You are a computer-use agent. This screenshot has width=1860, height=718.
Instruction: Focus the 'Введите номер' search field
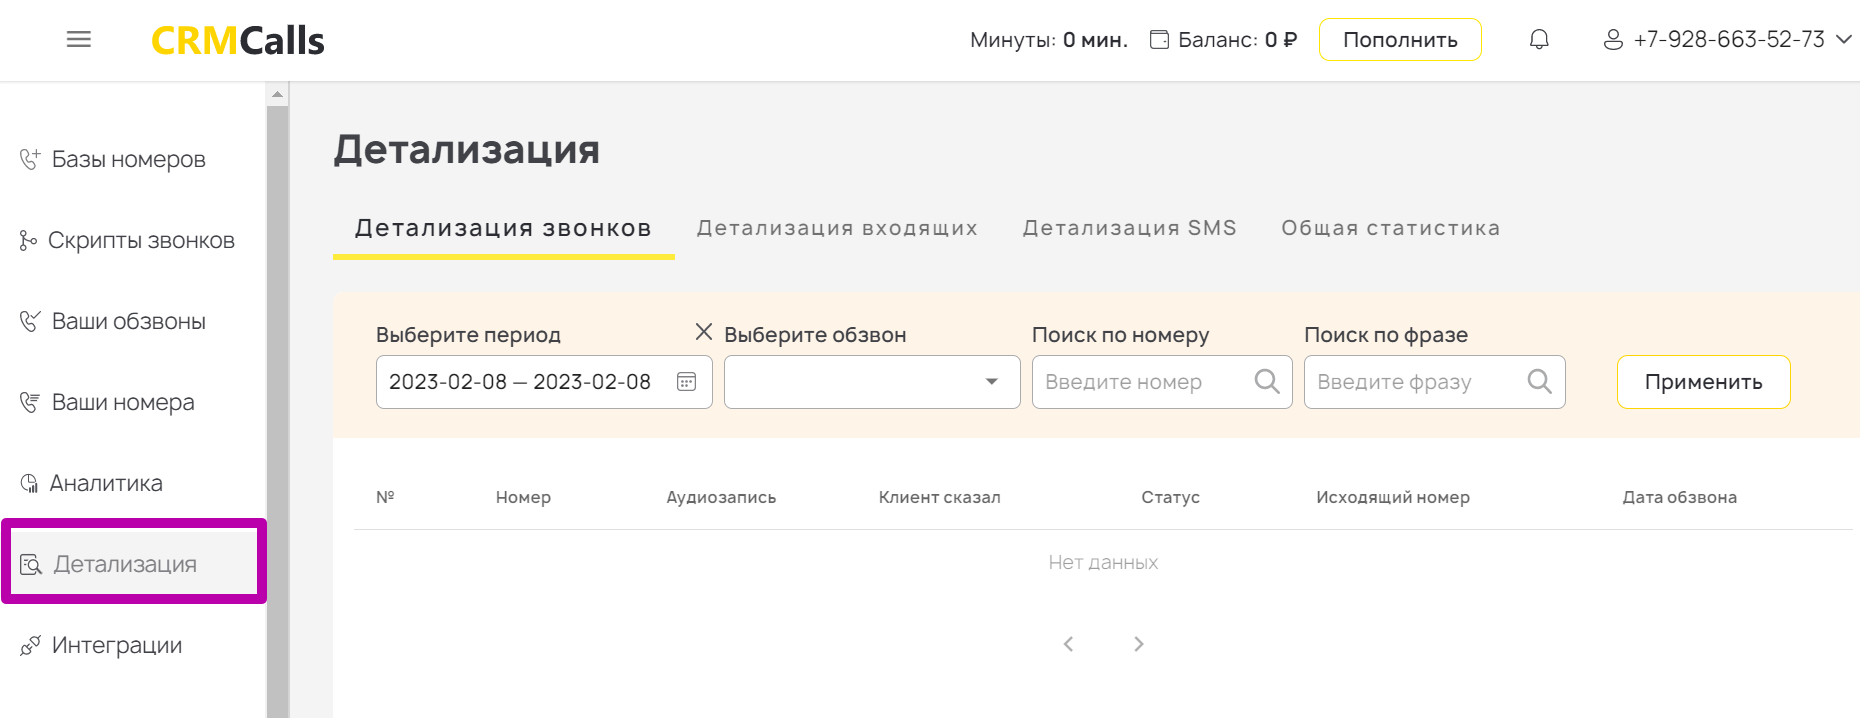pos(1143,382)
